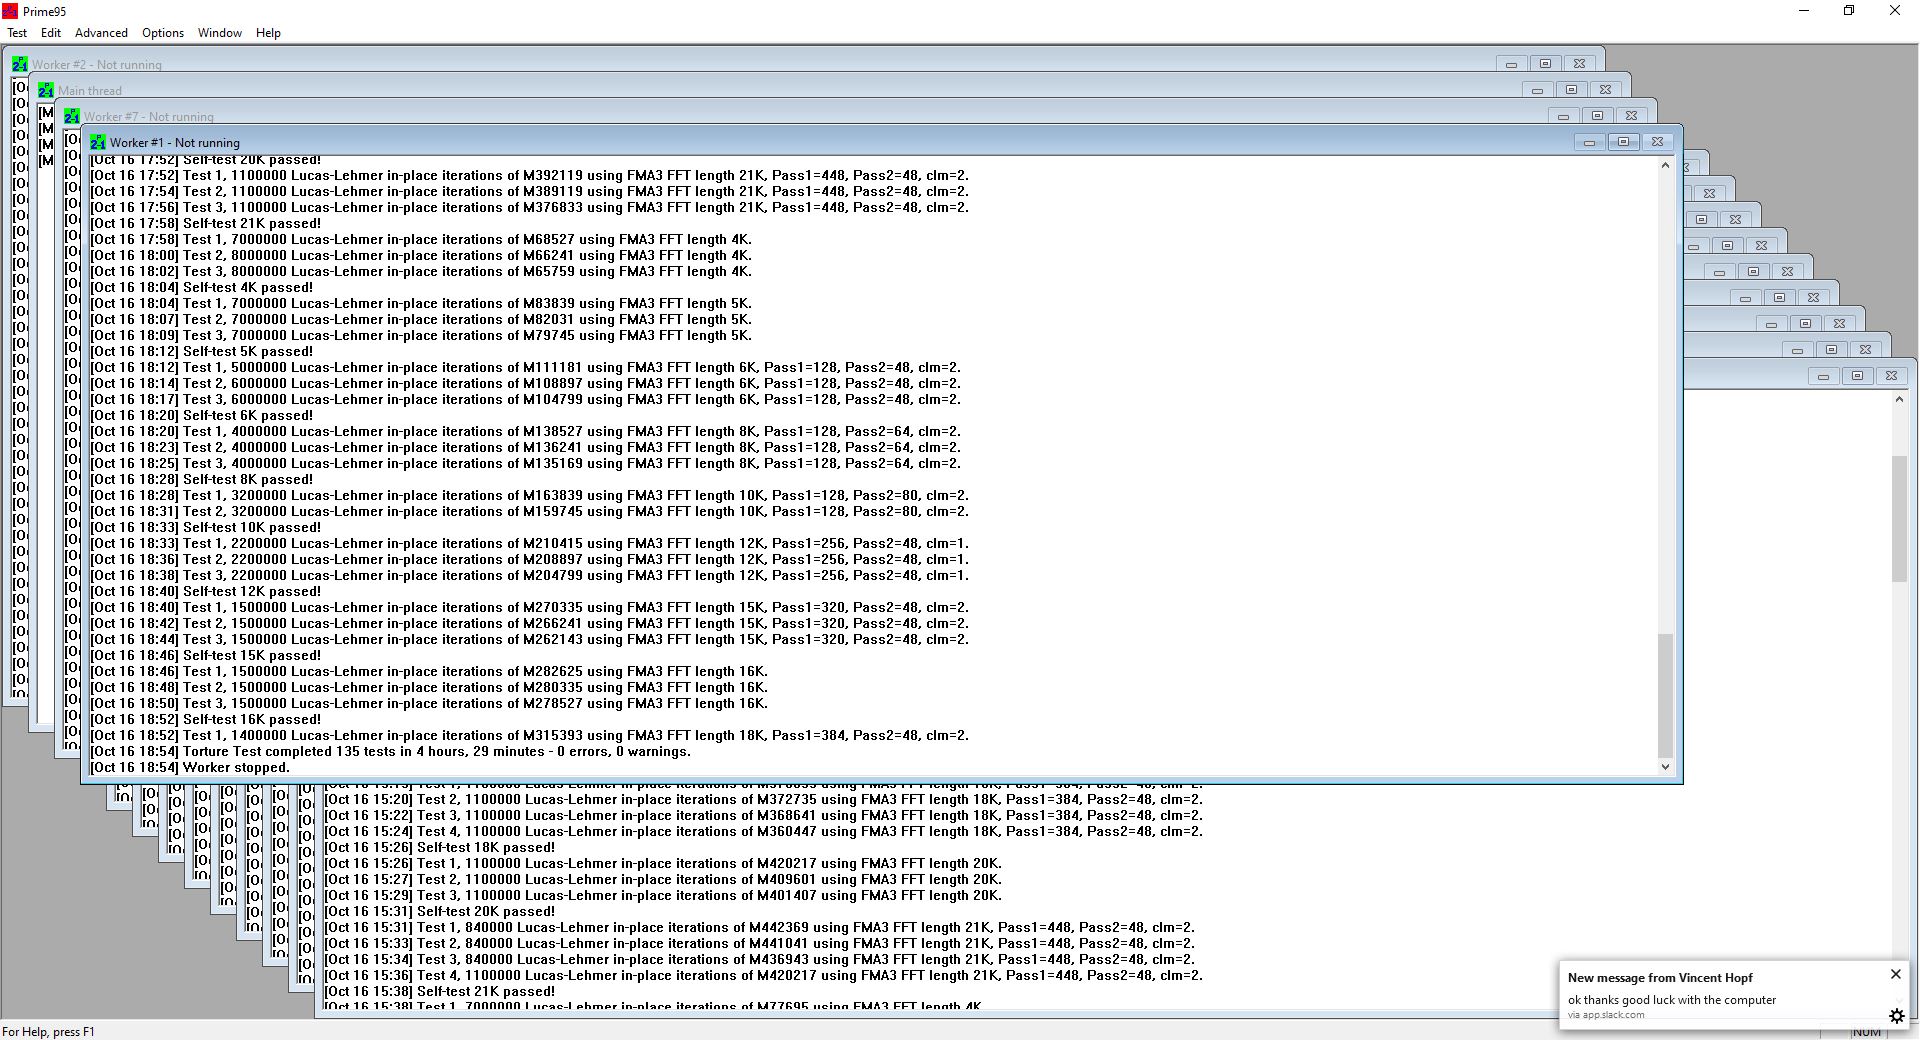This screenshot has width=1920, height=1040.
Task: Maximize the Worker #7 window
Action: tap(1597, 116)
